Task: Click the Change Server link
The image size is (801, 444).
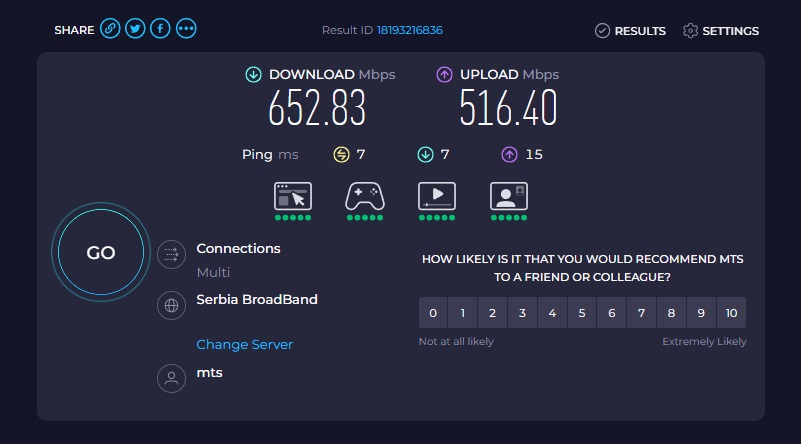Action: 244,344
